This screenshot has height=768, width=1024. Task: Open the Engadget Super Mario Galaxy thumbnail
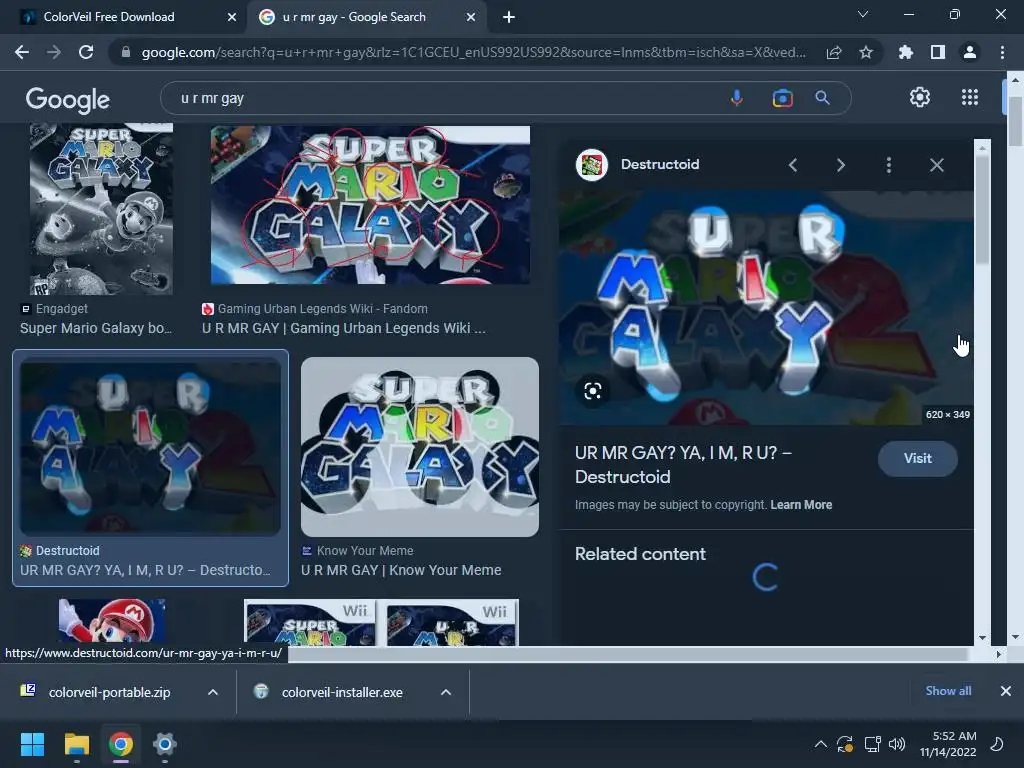point(101,209)
